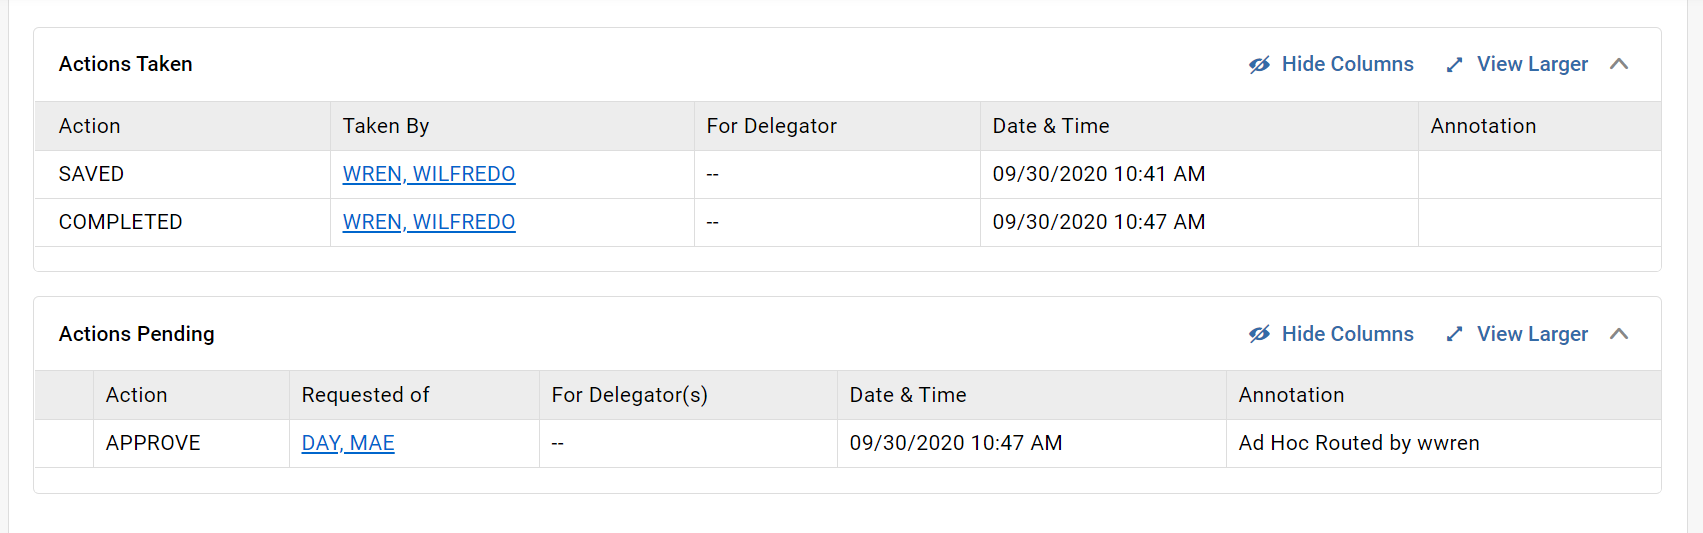The height and width of the screenshot is (533, 1703).
Task: Collapse the Actions Pending panel
Action: pos(1619,334)
